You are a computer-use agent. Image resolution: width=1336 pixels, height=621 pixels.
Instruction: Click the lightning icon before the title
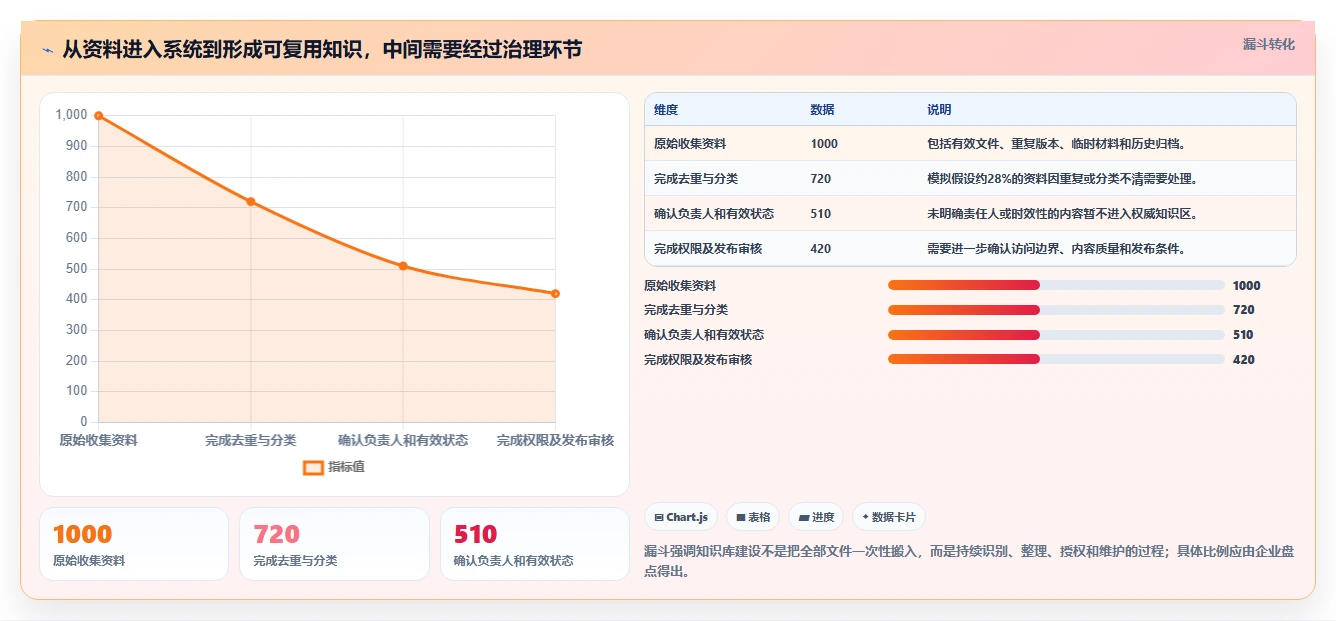coord(47,50)
